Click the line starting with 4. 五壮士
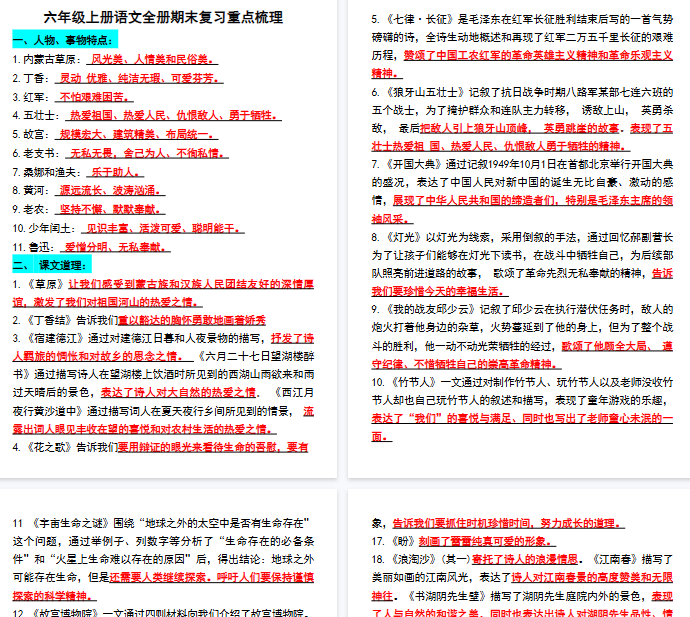Viewport: 690px width, 617px height. 147,115
